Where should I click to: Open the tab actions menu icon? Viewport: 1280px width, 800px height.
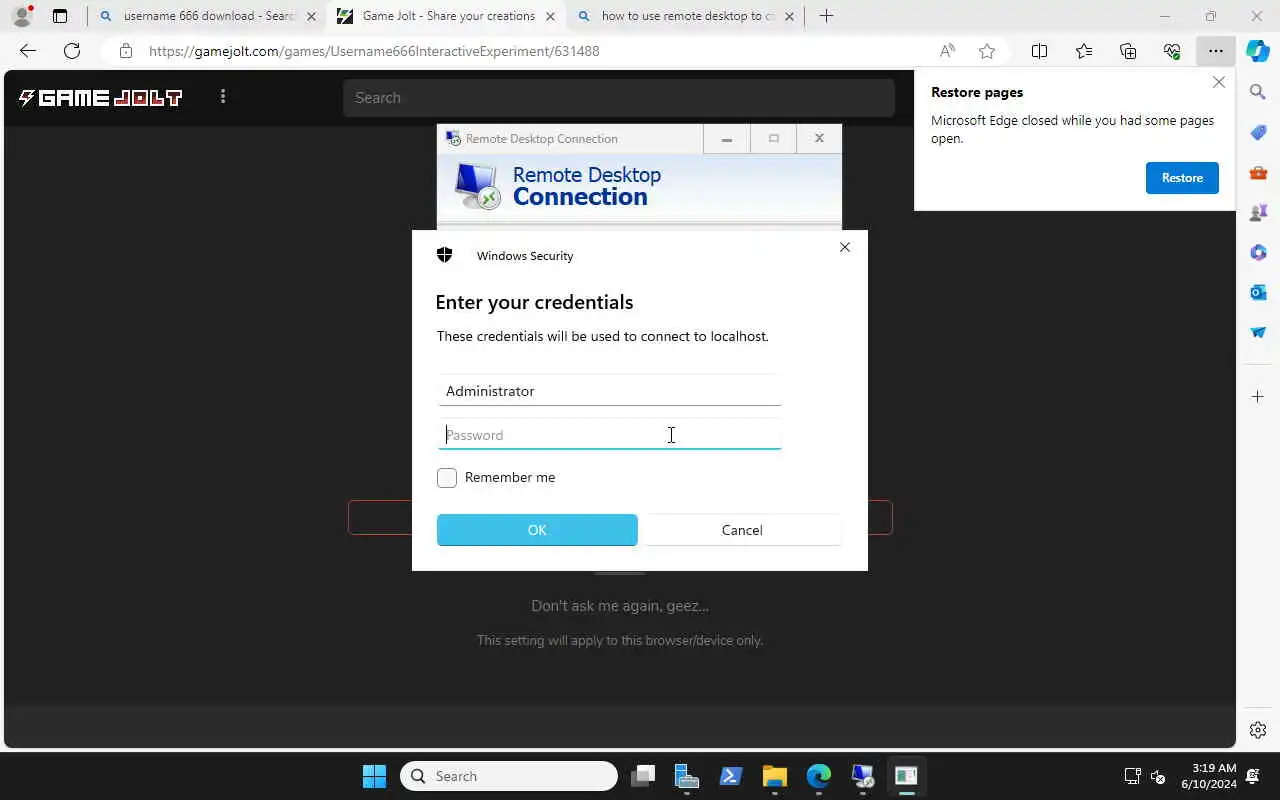click(60, 16)
